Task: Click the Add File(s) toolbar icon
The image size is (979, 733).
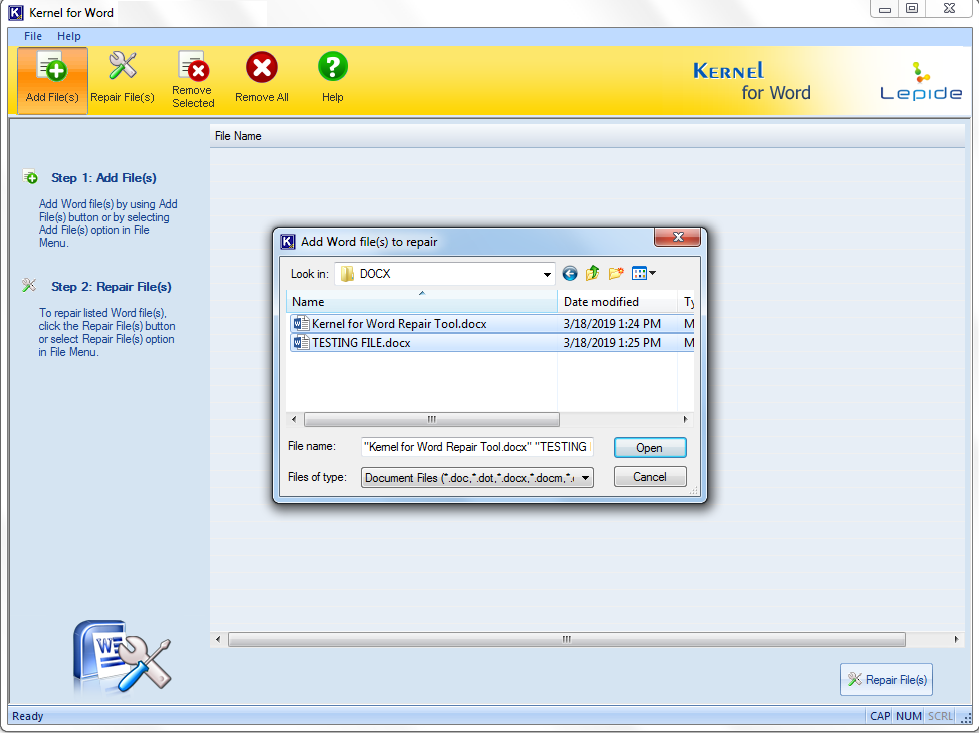Action: pyautogui.click(x=52, y=80)
